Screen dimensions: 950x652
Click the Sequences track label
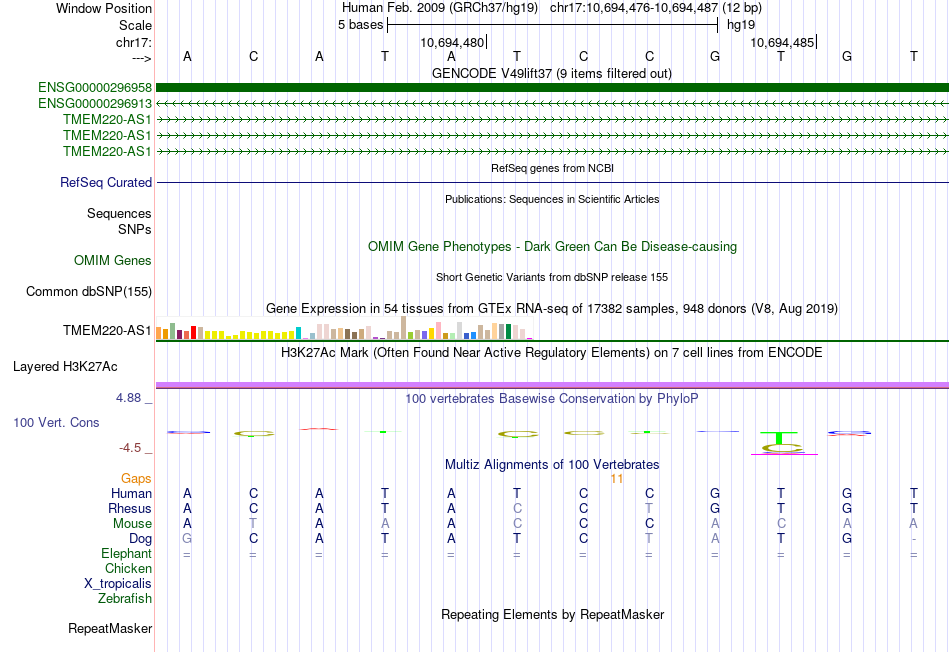tap(119, 213)
